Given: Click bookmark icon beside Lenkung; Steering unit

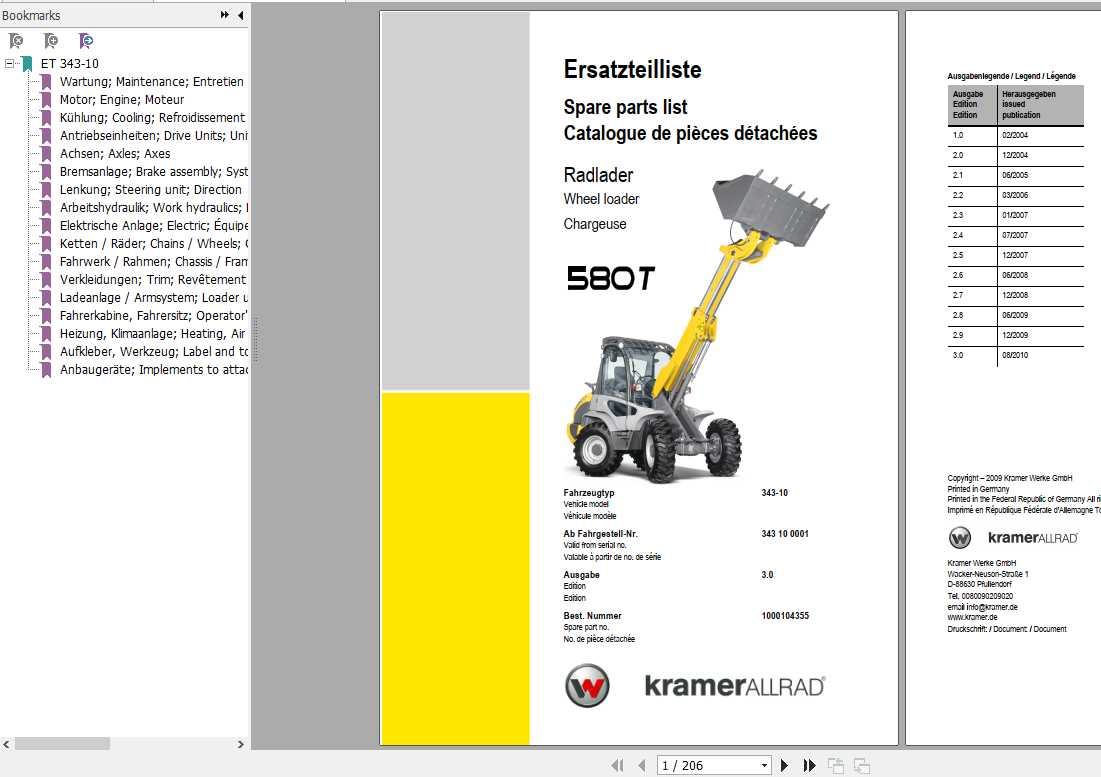Looking at the screenshot, I should click(46, 190).
